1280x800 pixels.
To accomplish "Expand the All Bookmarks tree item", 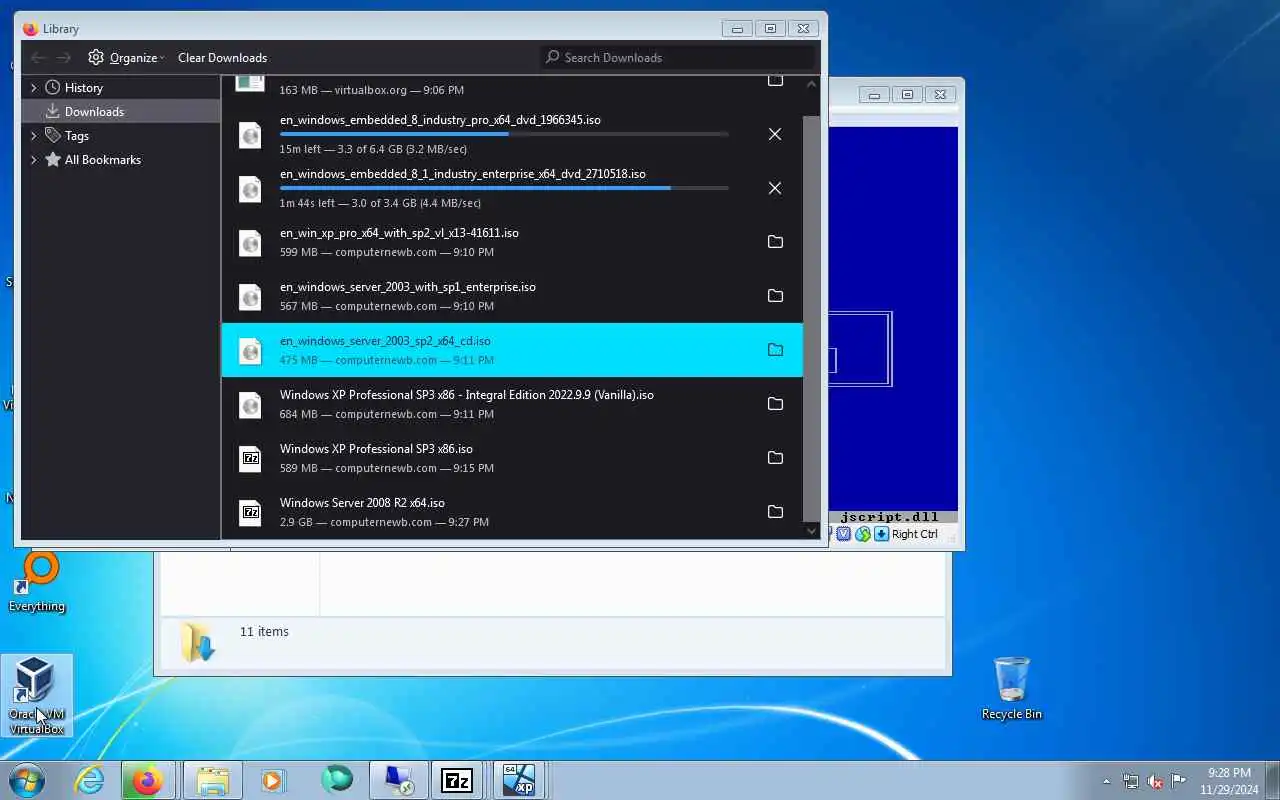I will 34,160.
